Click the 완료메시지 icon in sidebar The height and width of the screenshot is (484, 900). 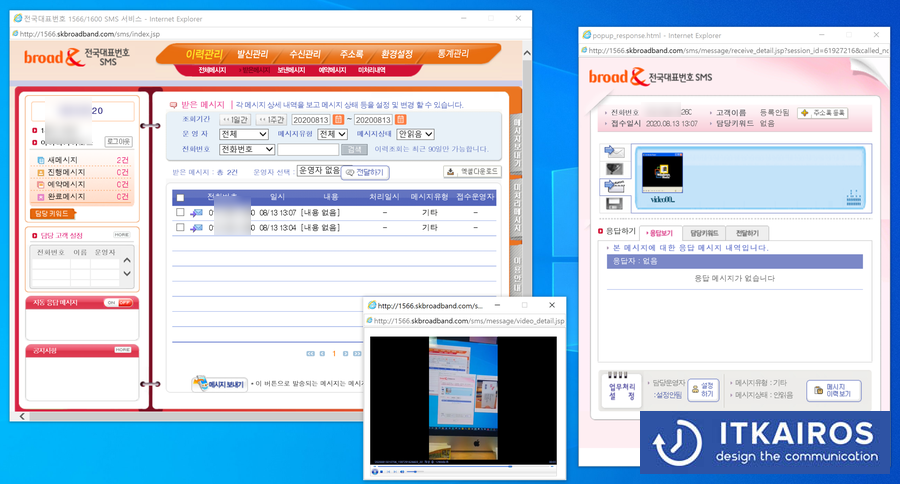pyautogui.click(x=41, y=196)
